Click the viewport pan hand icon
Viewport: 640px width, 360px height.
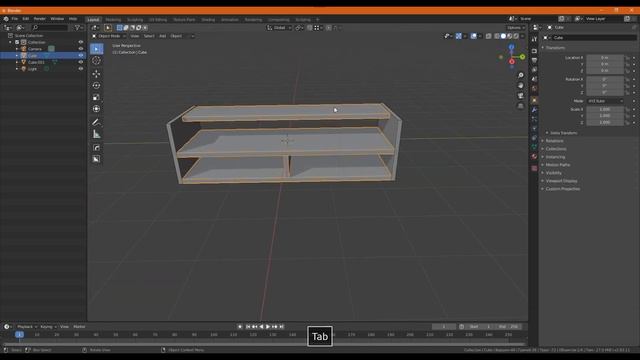[520, 85]
